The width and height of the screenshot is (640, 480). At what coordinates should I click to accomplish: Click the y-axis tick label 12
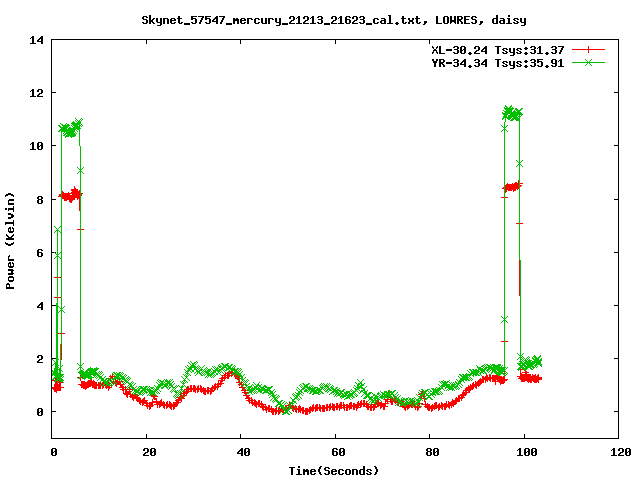(36, 93)
